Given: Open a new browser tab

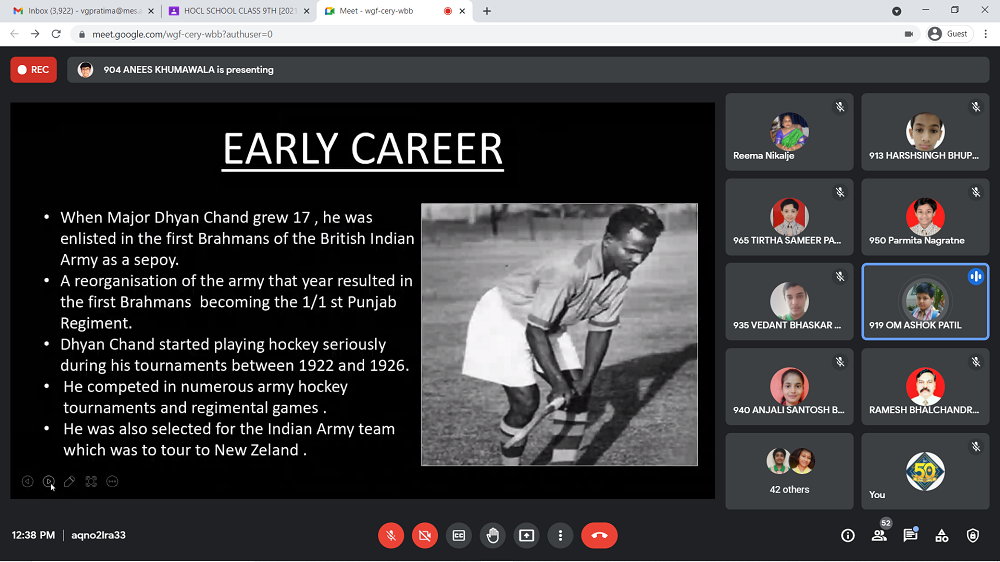Looking at the screenshot, I should click(487, 11).
